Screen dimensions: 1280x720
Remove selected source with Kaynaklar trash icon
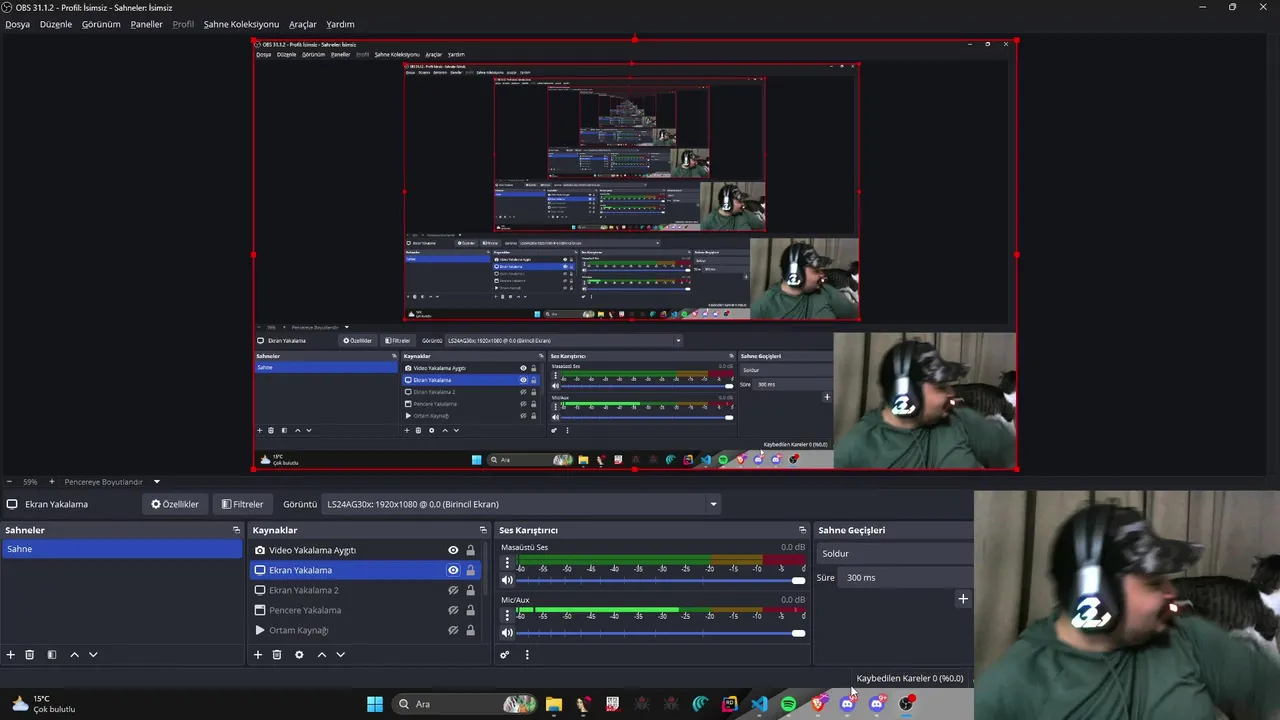pyautogui.click(x=277, y=655)
